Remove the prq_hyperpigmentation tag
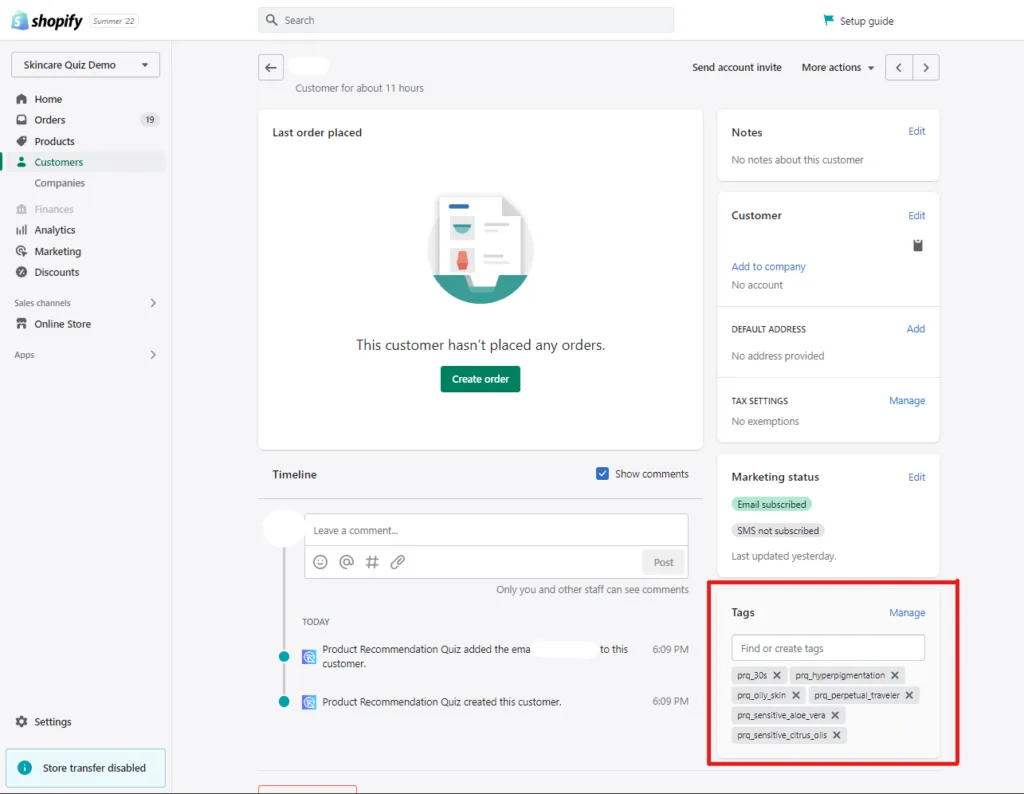The height and width of the screenshot is (794, 1024). click(x=895, y=675)
